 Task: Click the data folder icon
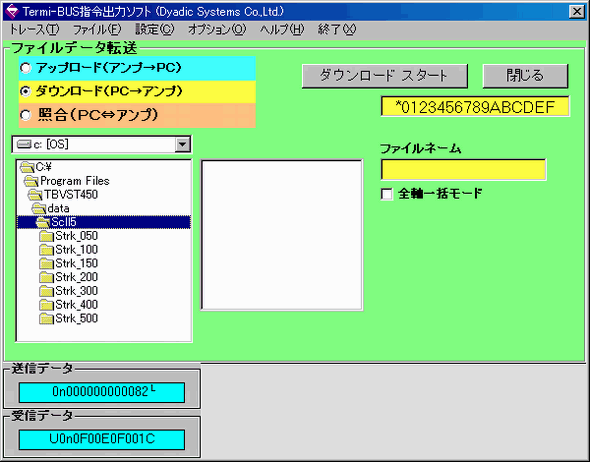[x=39, y=209]
